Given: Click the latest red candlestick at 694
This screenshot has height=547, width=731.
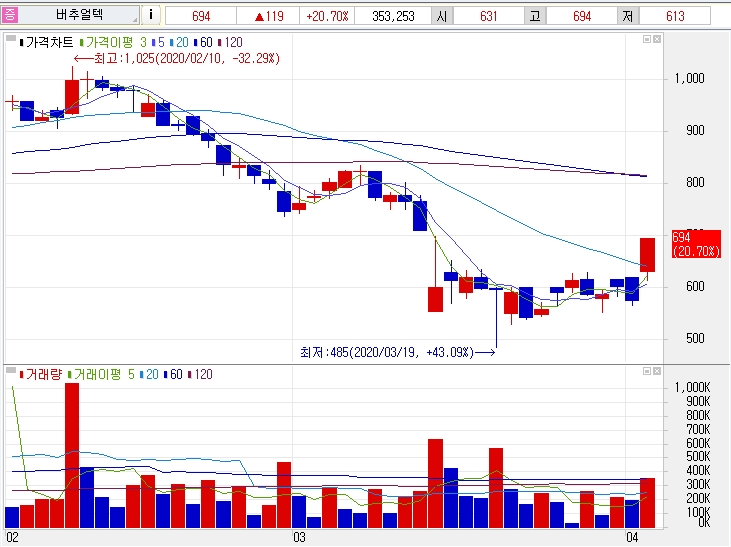Looking at the screenshot, I should click(647, 255).
